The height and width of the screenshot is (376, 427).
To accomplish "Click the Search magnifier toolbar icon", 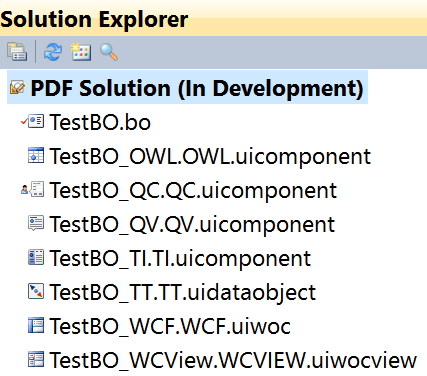I will (x=109, y=52).
